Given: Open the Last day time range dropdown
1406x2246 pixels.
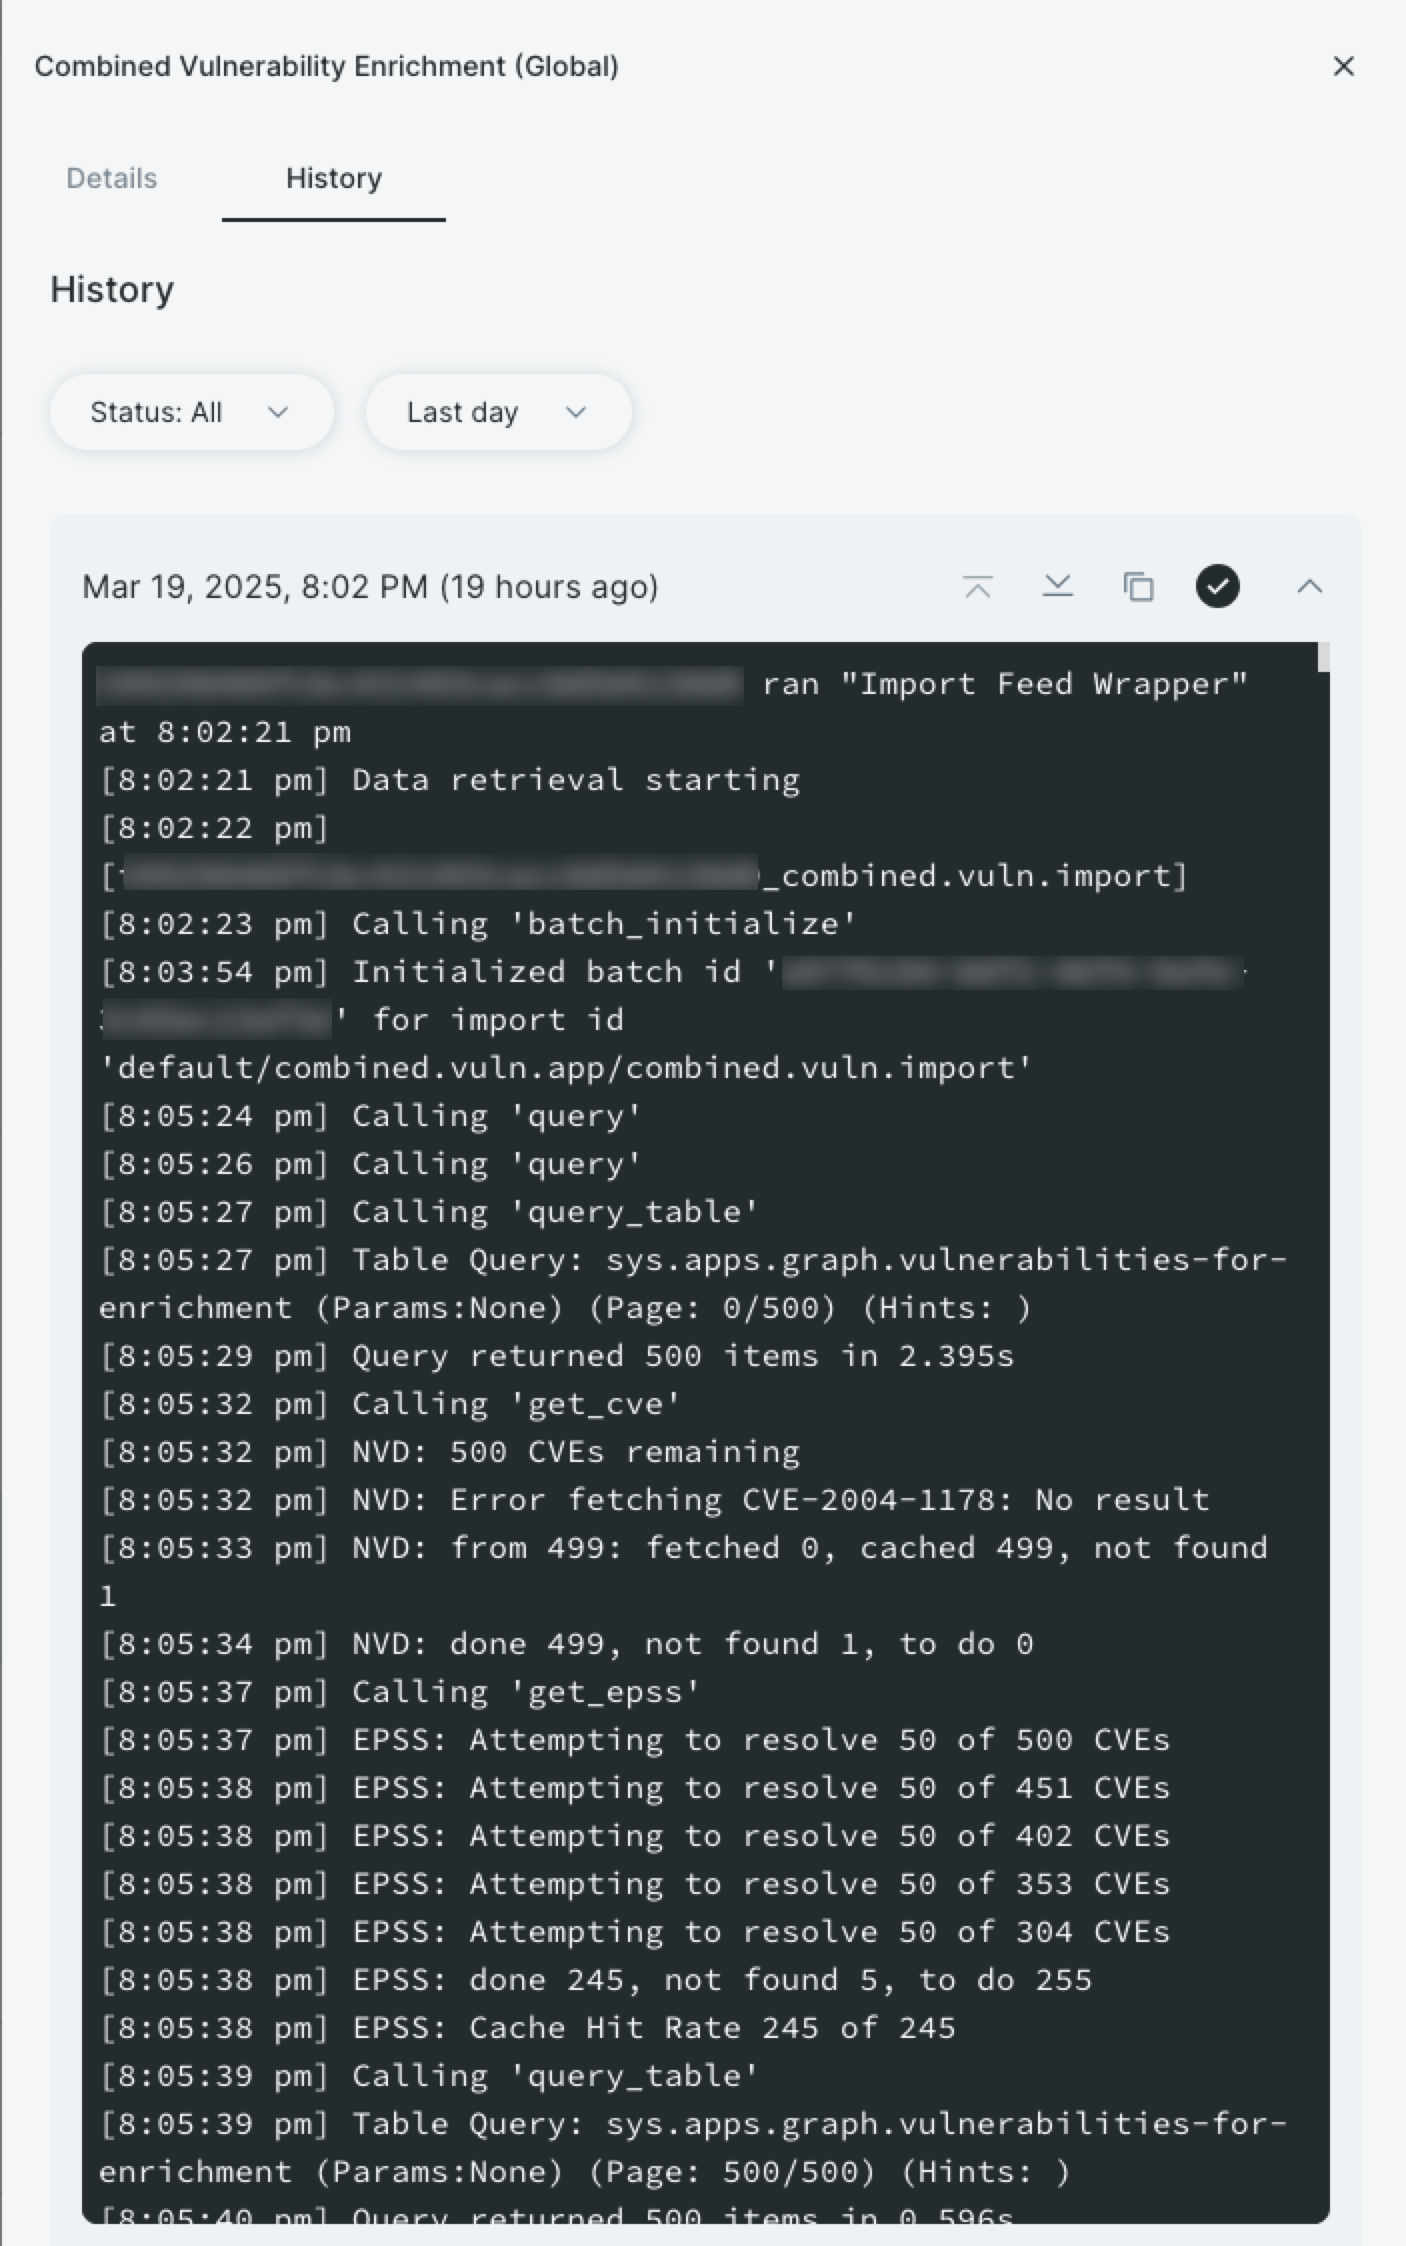Looking at the screenshot, I should tap(498, 412).
